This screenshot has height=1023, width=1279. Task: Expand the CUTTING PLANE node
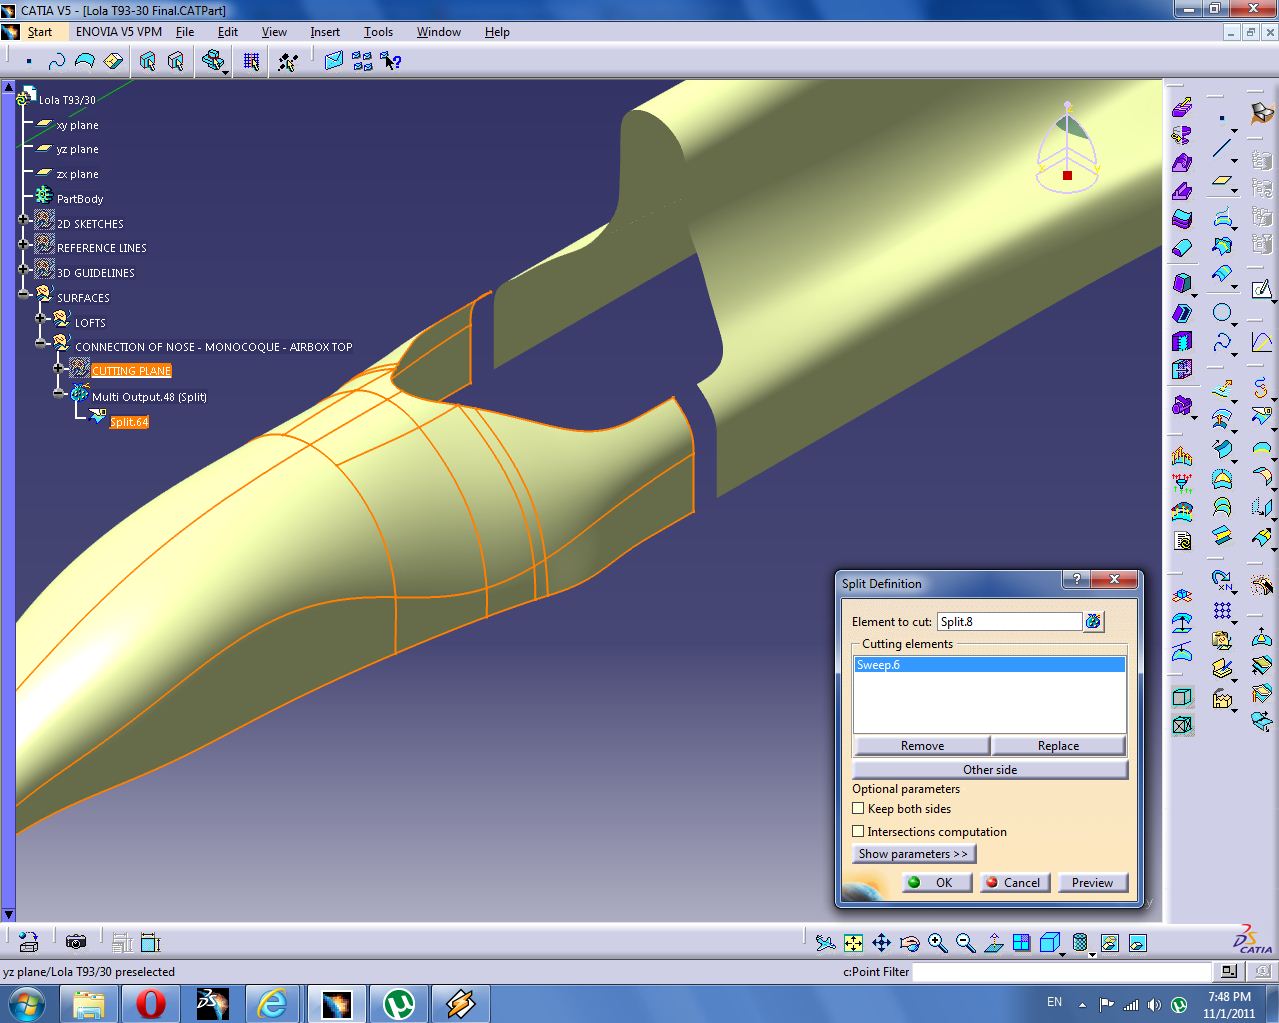(59, 368)
